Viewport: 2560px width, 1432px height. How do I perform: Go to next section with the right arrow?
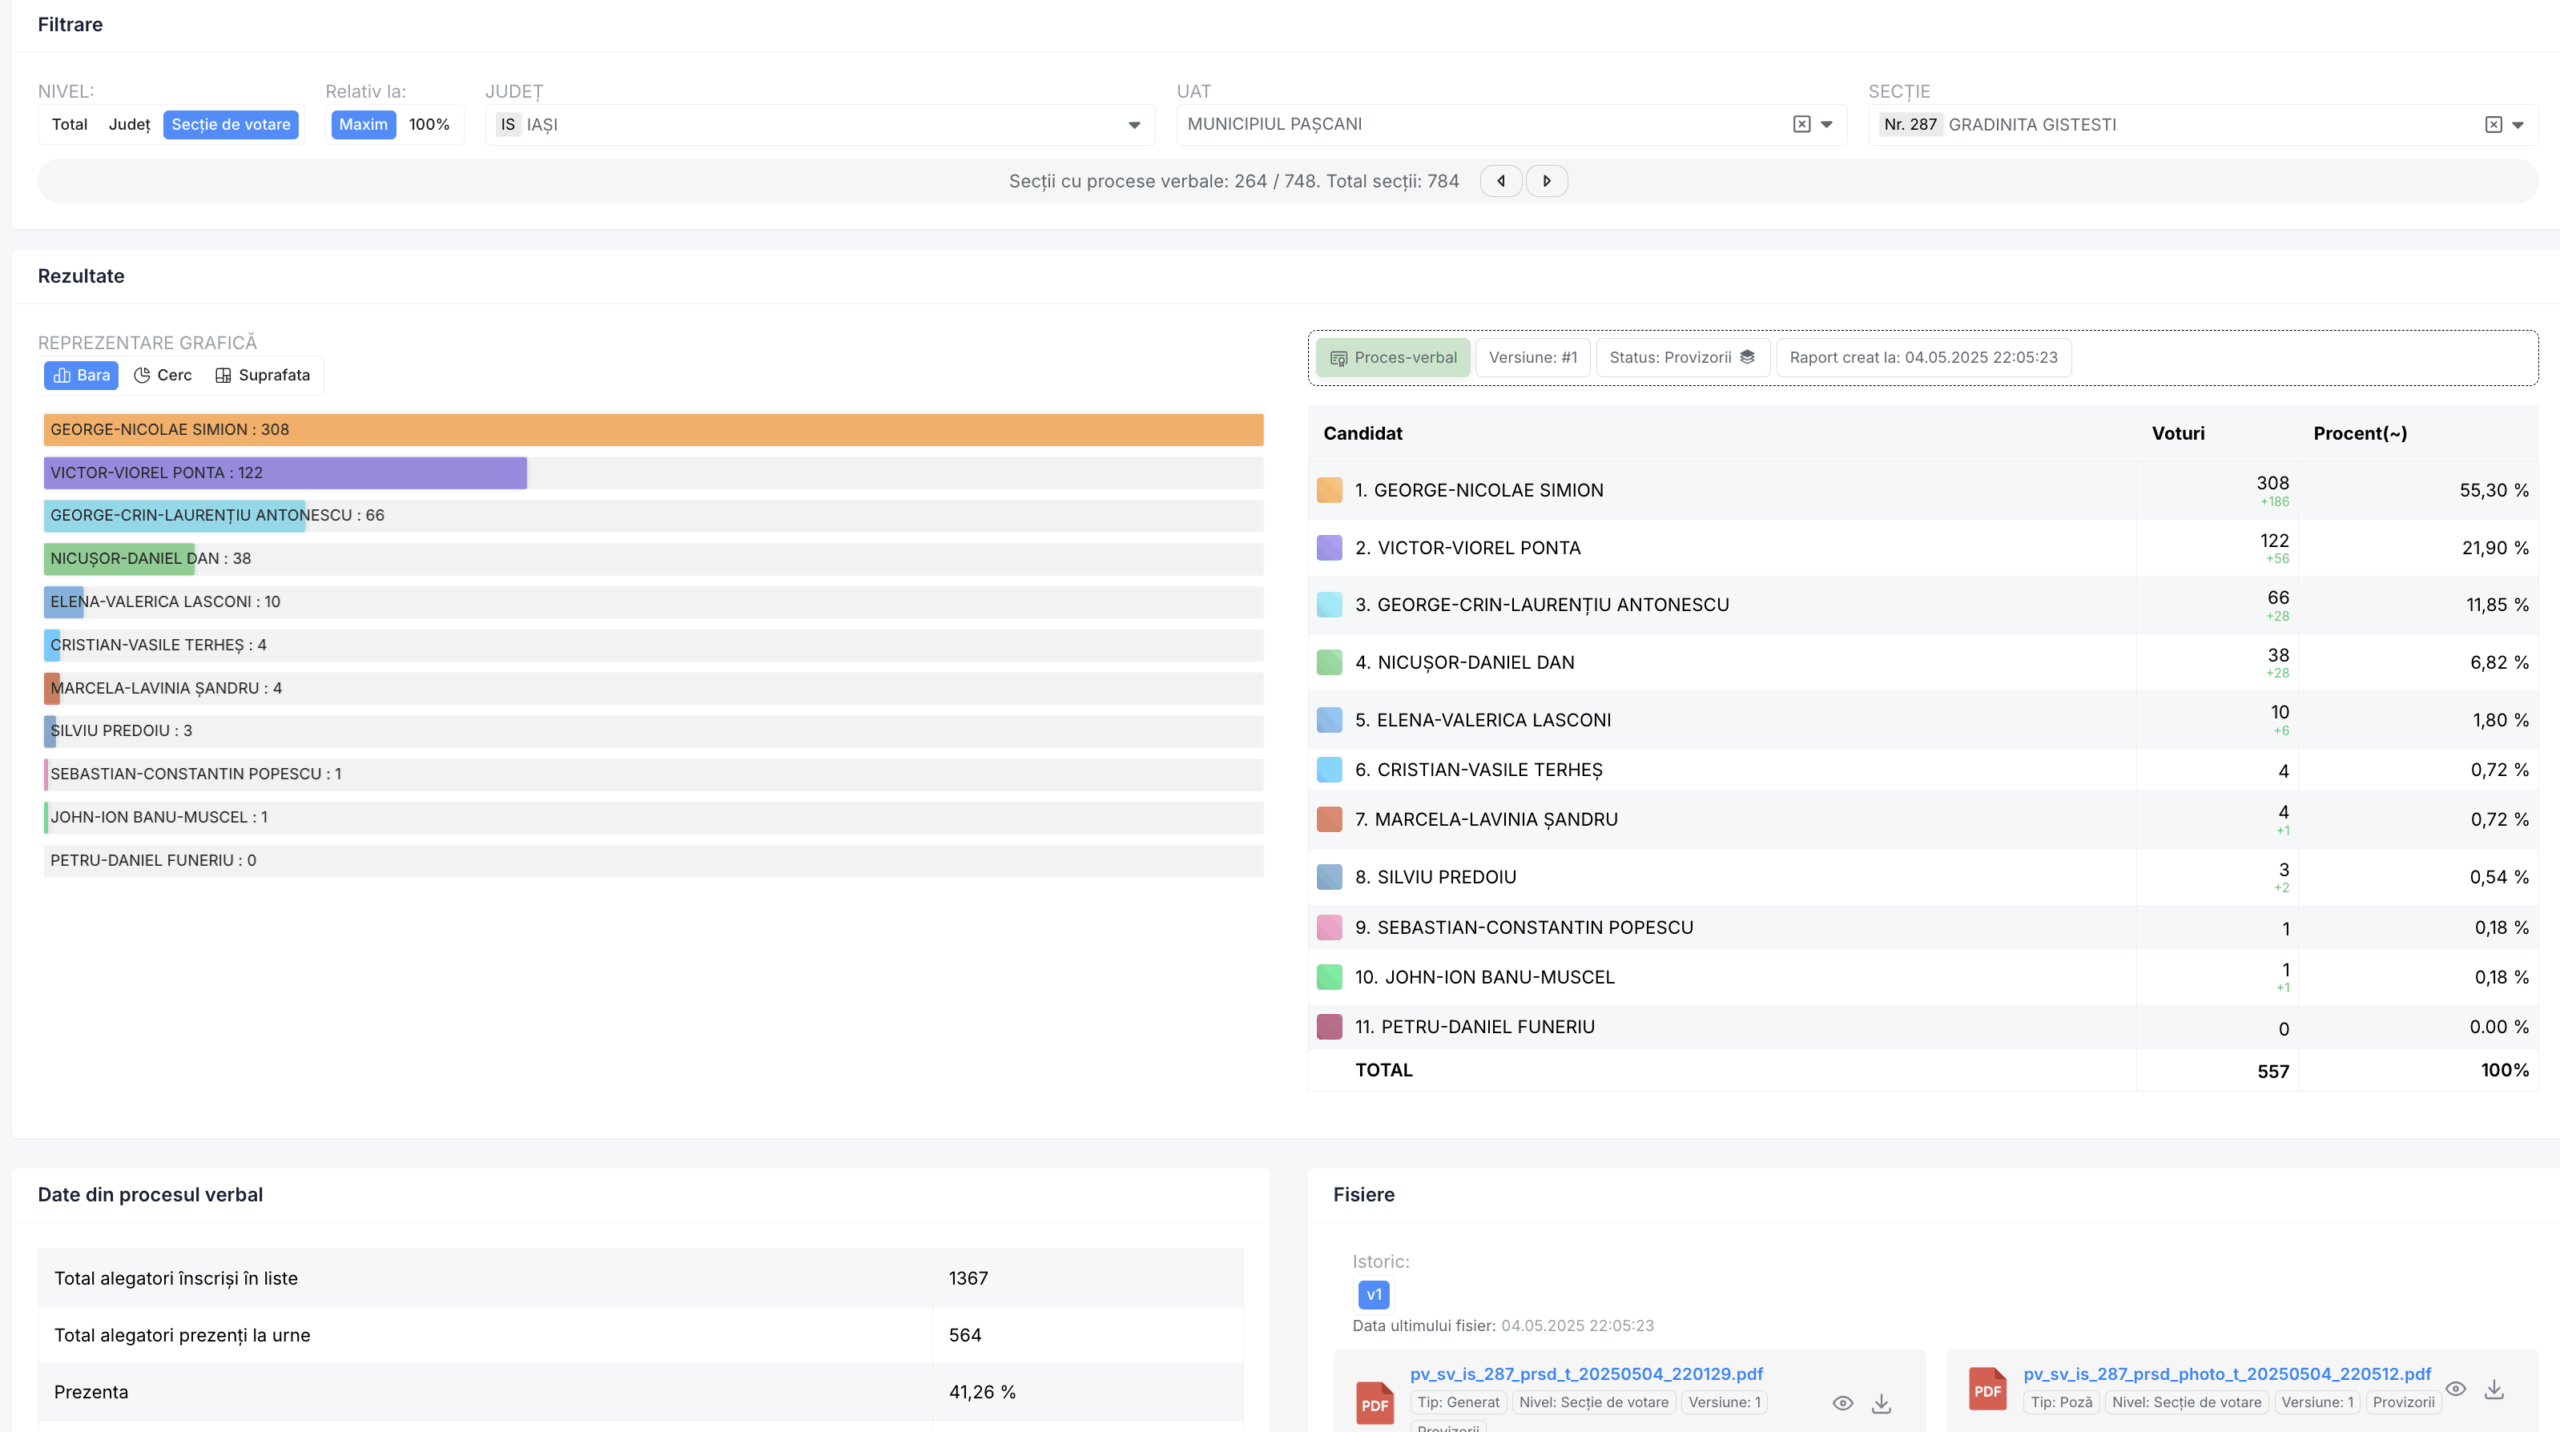(1546, 181)
